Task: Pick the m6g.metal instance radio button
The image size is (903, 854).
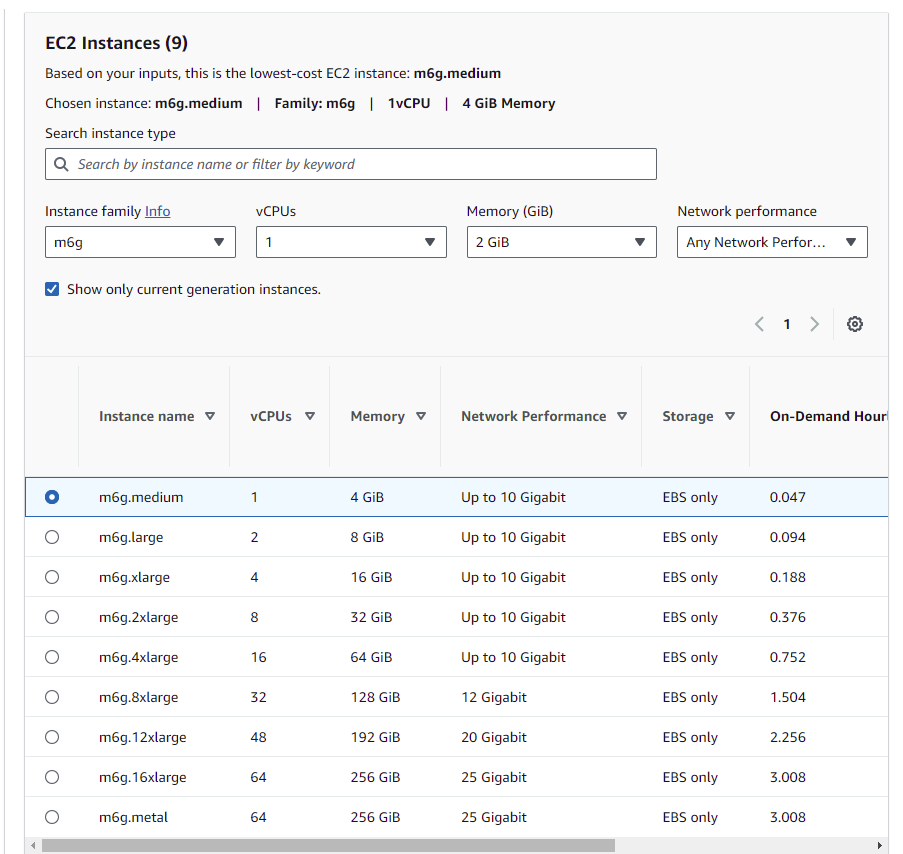Action: coord(52,817)
